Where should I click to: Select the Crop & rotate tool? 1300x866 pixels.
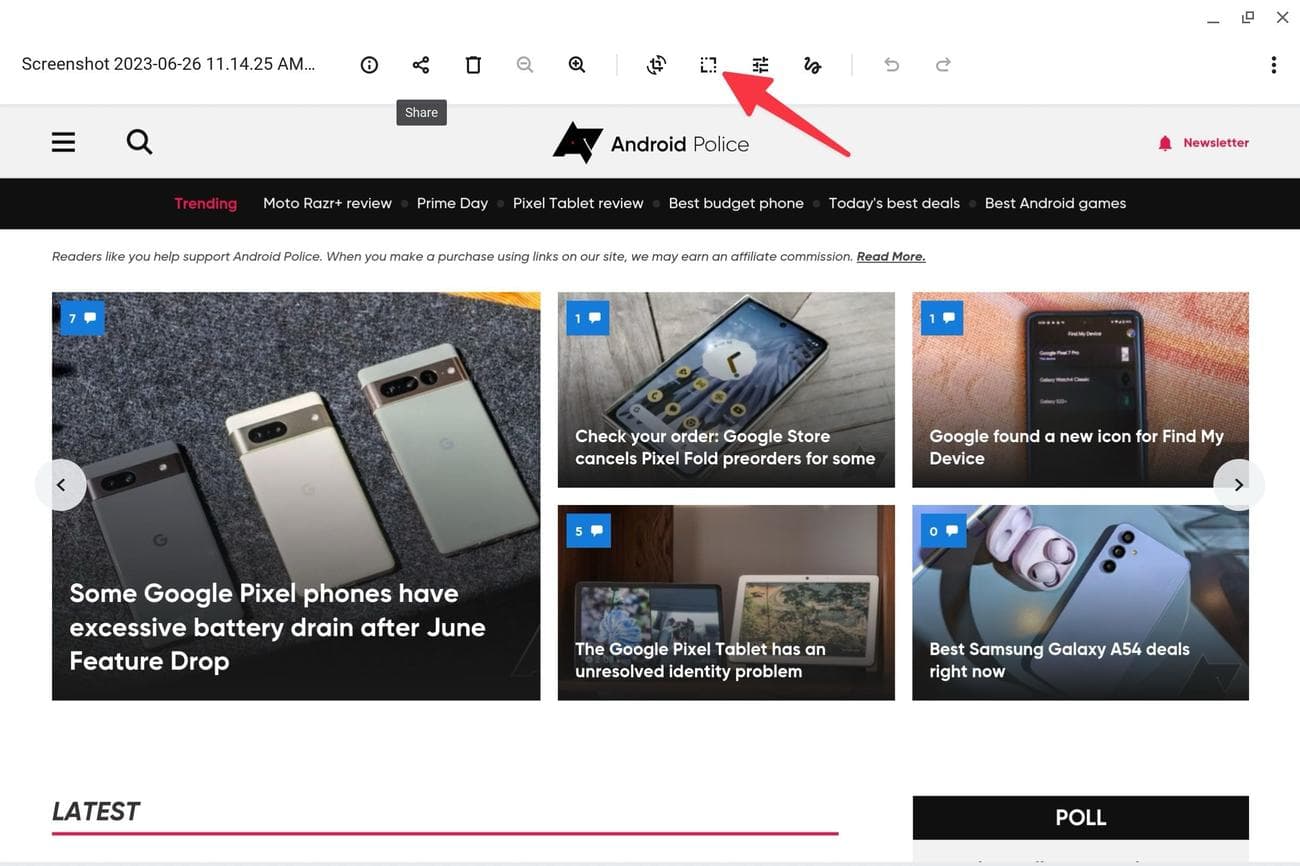pyautogui.click(x=656, y=65)
